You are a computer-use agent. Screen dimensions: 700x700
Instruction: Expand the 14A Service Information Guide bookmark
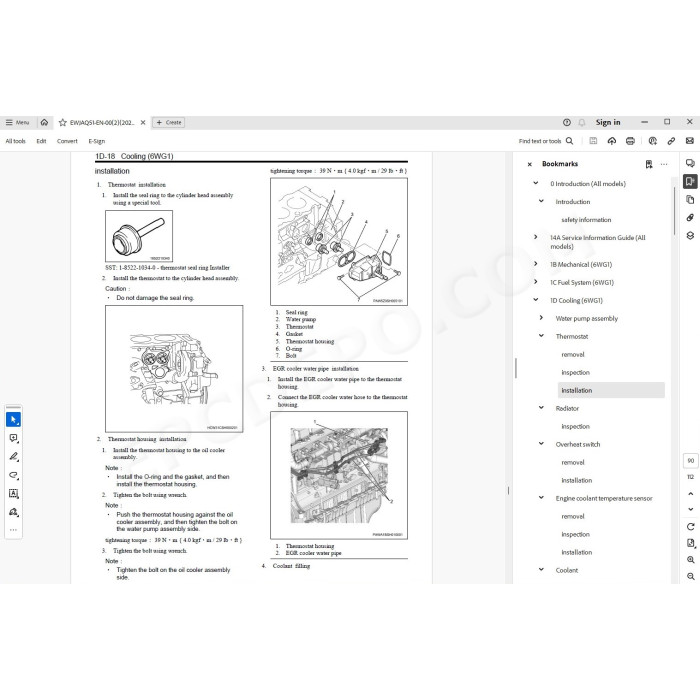(x=536, y=237)
